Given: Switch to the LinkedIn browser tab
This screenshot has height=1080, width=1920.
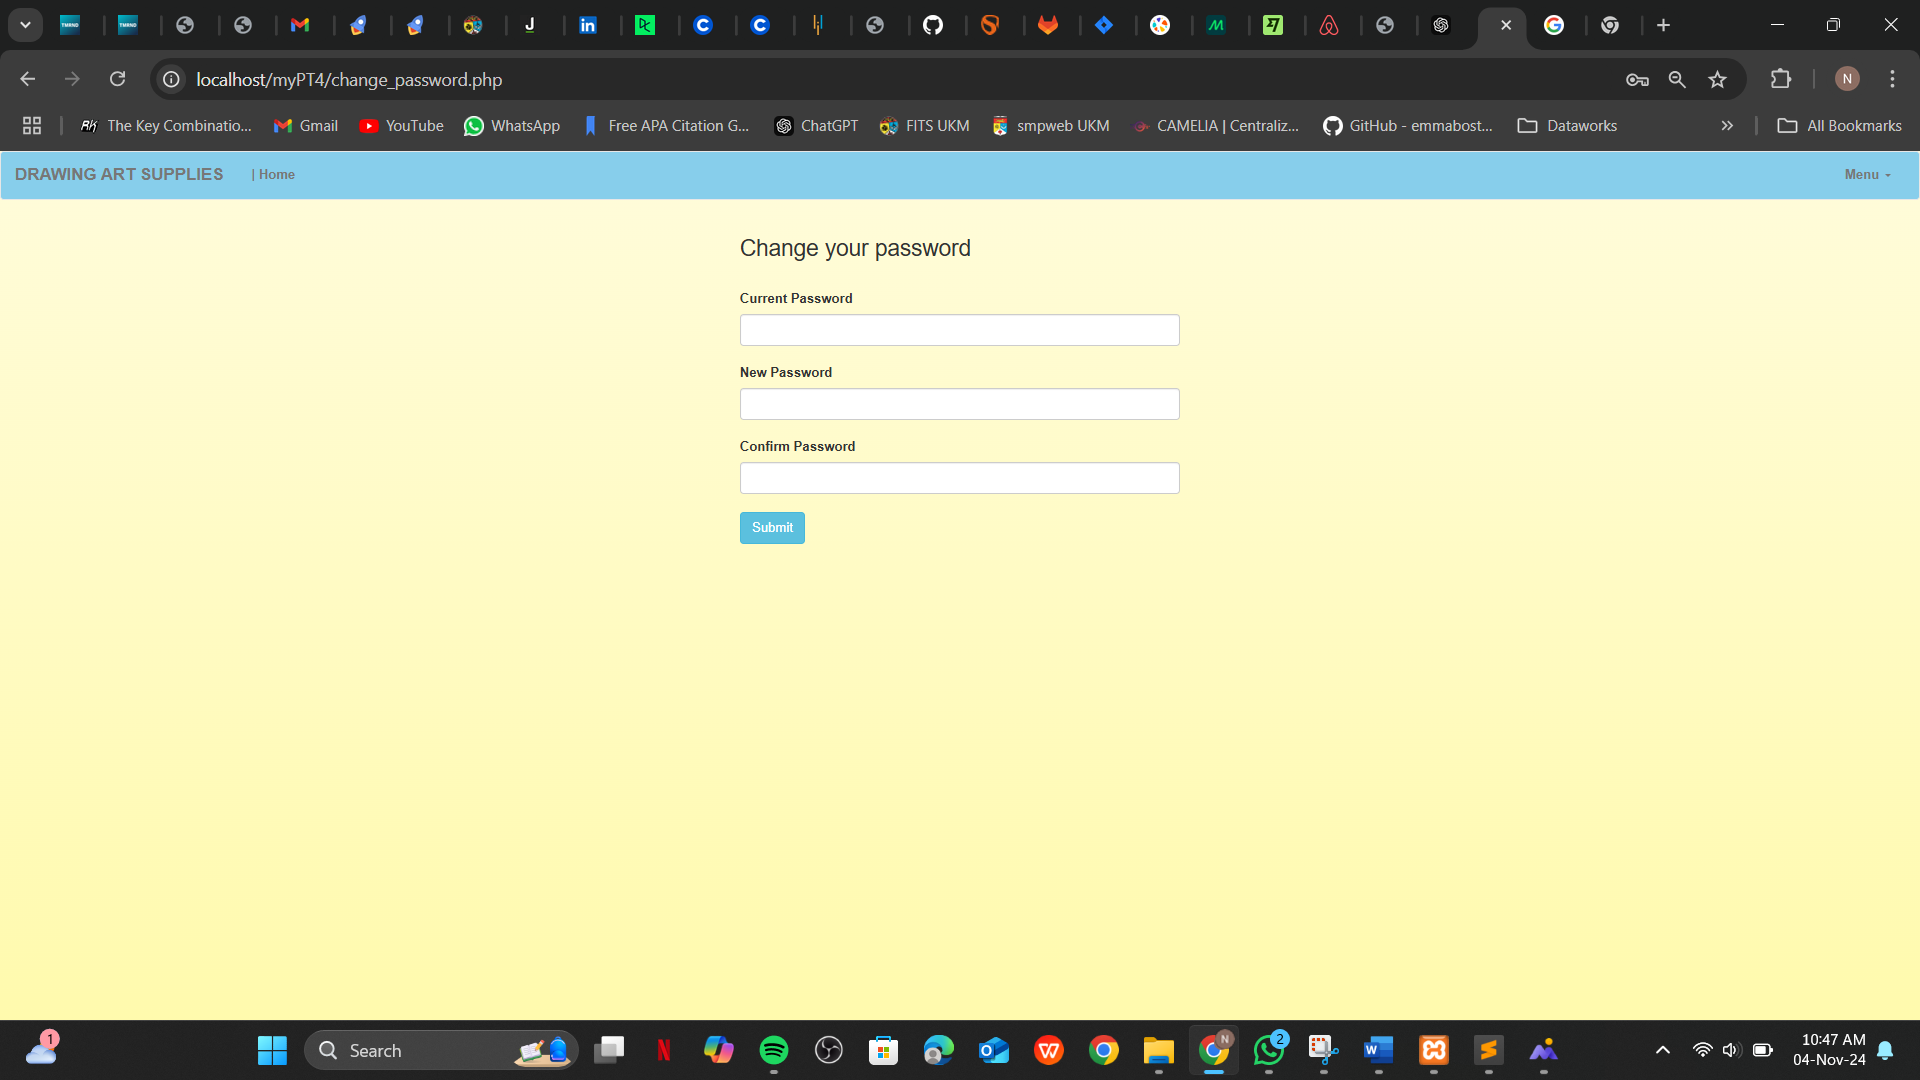Looking at the screenshot, I should 588,25.
